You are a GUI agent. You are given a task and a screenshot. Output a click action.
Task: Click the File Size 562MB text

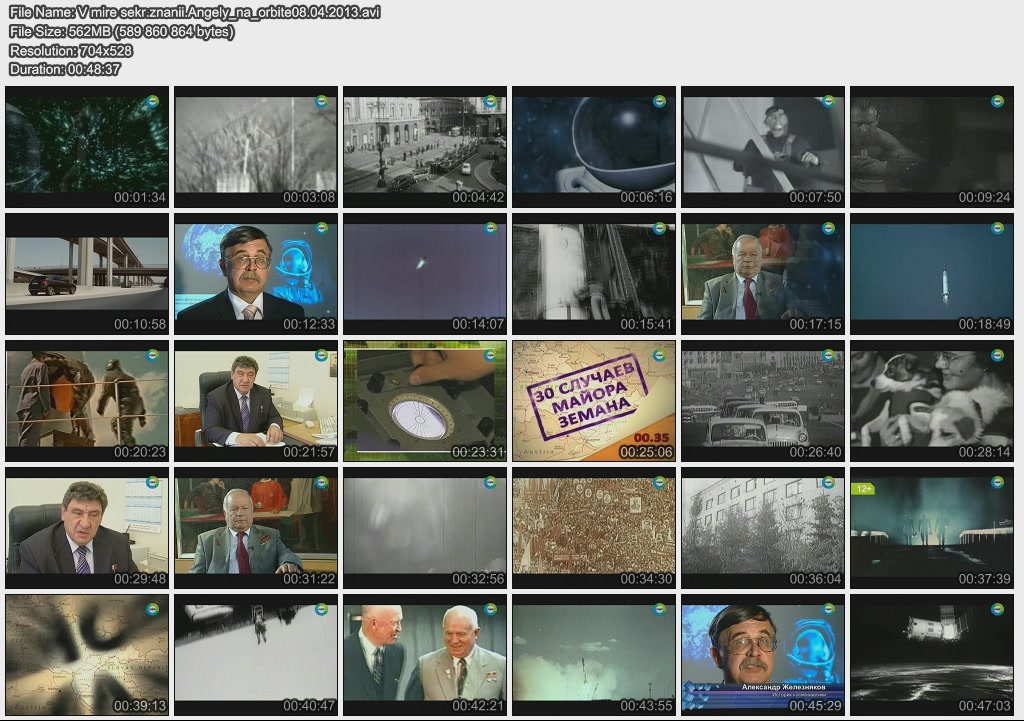coord(122,31)
